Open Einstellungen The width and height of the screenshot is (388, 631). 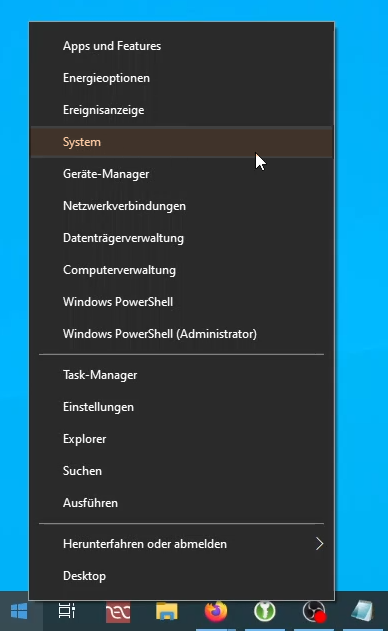[182, 407]
